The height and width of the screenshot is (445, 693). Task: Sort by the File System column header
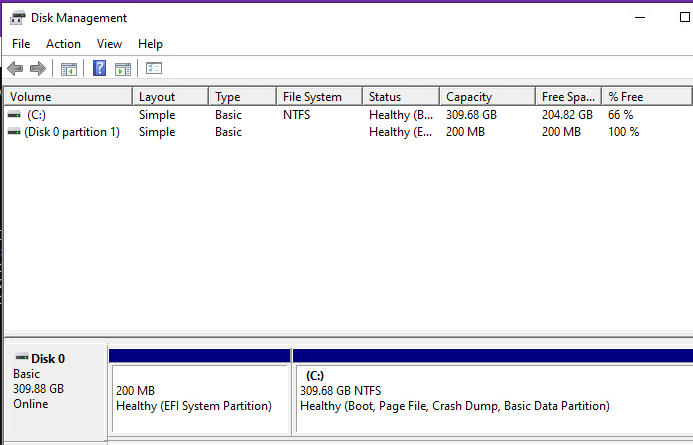[320, 96]
